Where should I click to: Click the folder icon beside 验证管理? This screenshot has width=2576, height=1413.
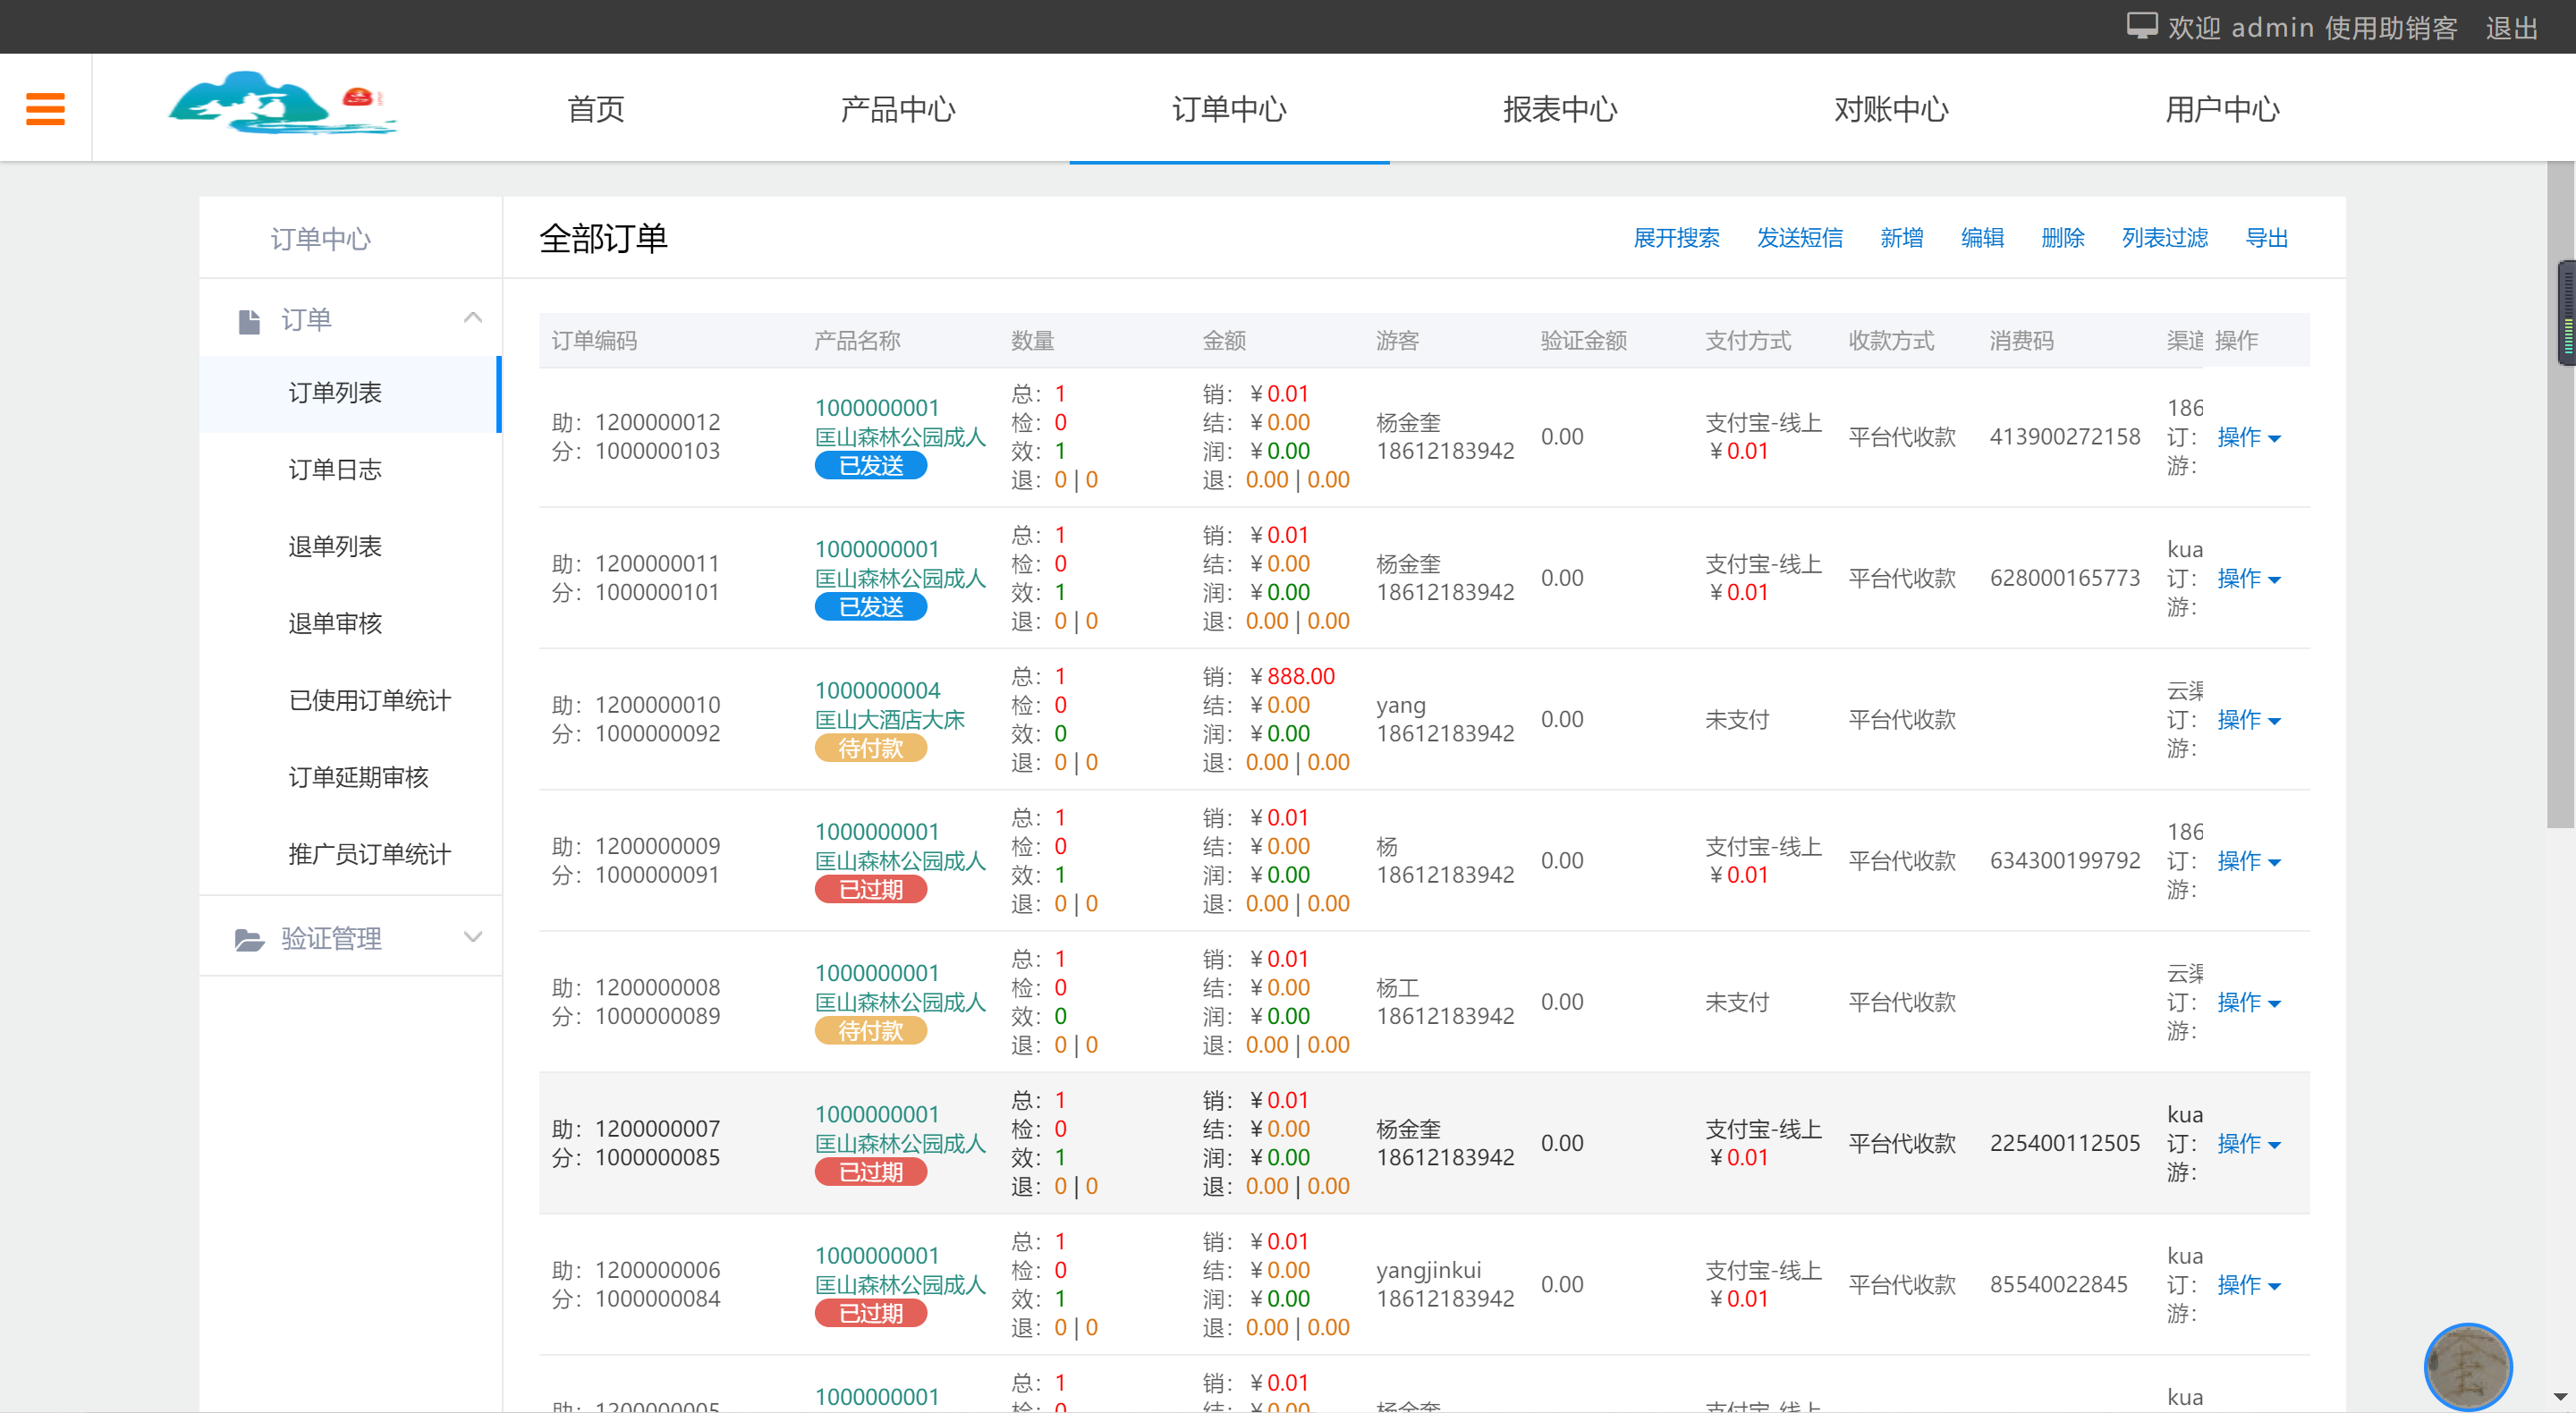tap(250, 937)
